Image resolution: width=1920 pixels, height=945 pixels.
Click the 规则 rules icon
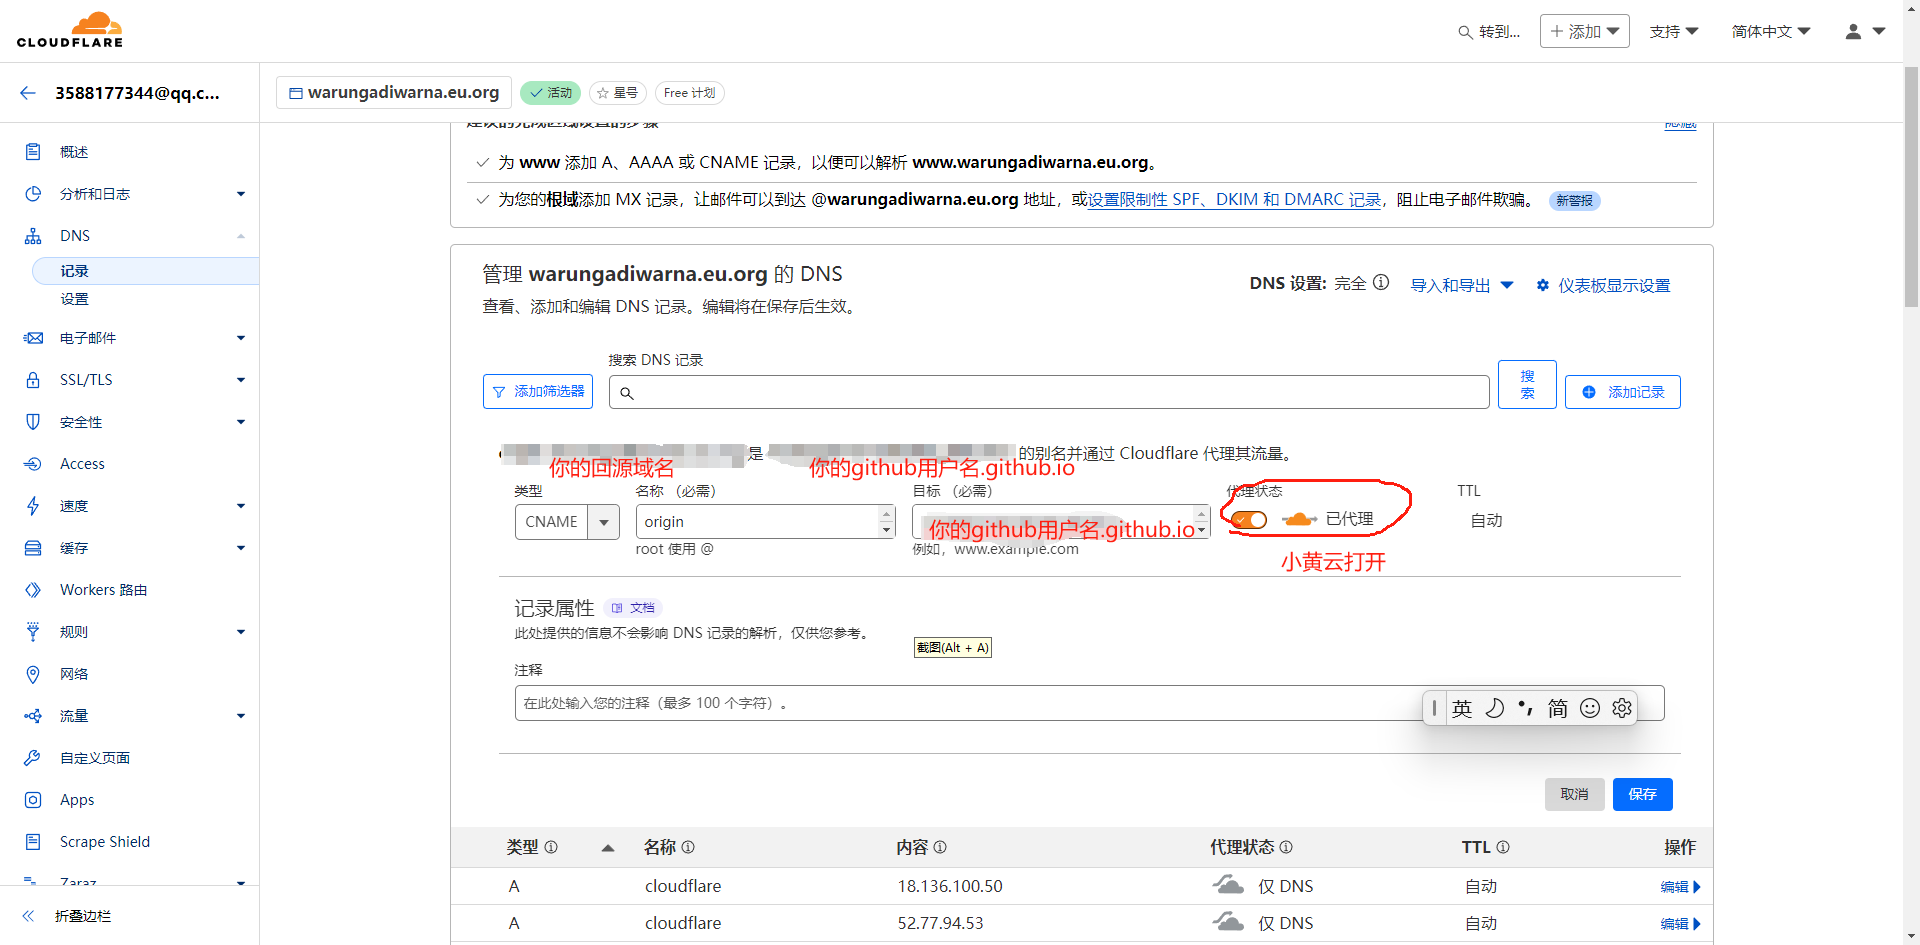coord(33,632)
